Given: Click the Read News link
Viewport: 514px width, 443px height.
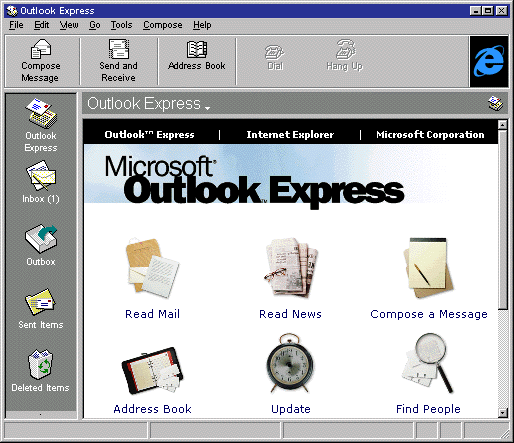Looking at the screenshot, I should [290, 314].
